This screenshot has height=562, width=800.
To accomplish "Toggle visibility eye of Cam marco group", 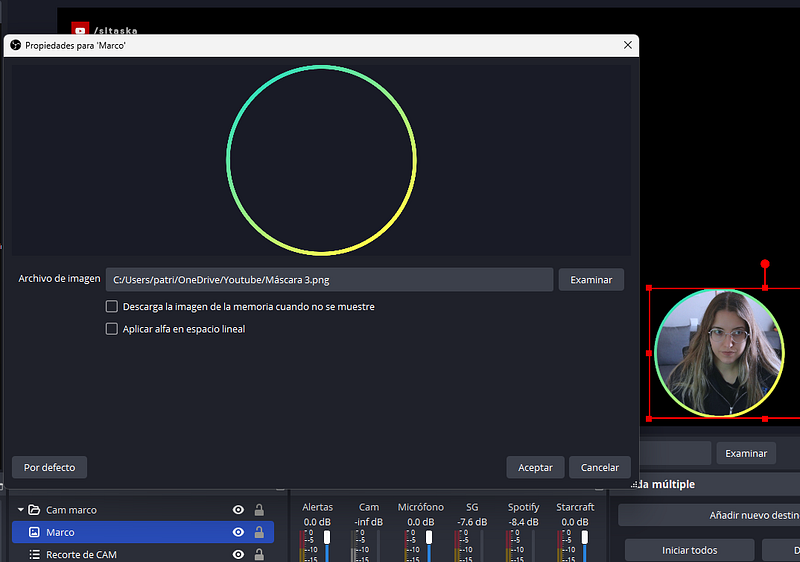I will coord(238,509).
